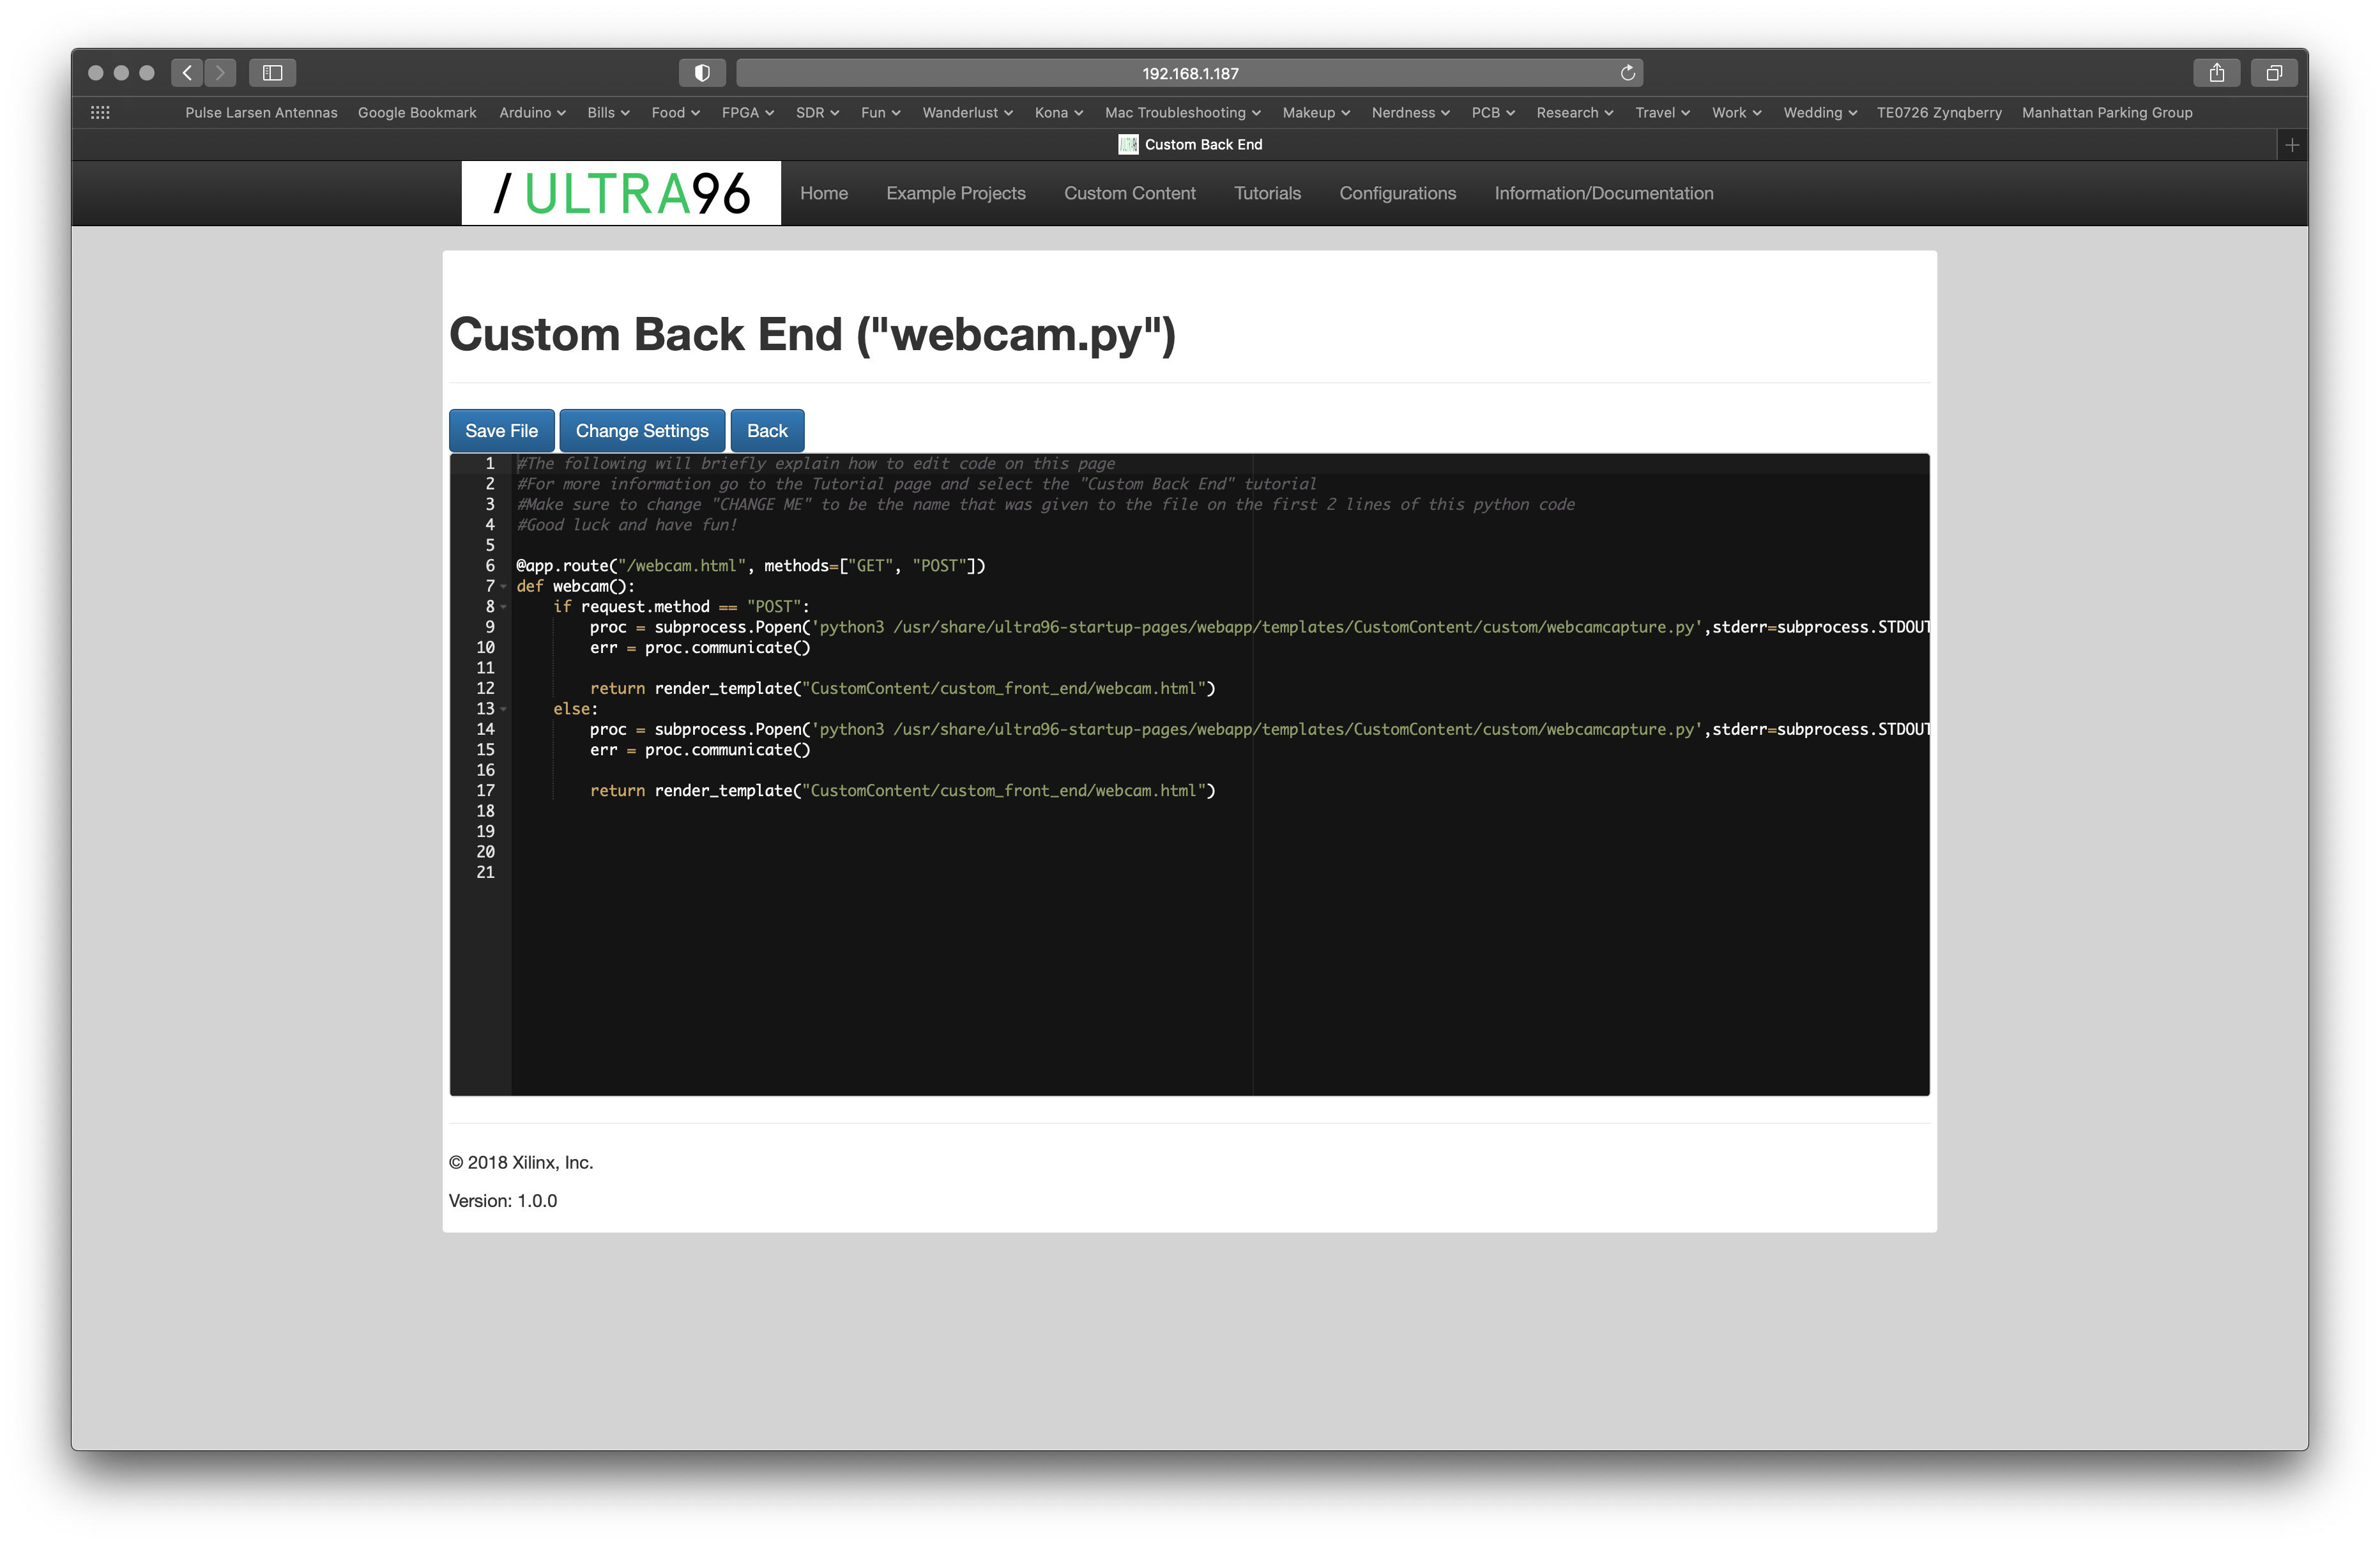Collapse the fold arrow on line 7

pyautogui.click(x=504, y=587)
